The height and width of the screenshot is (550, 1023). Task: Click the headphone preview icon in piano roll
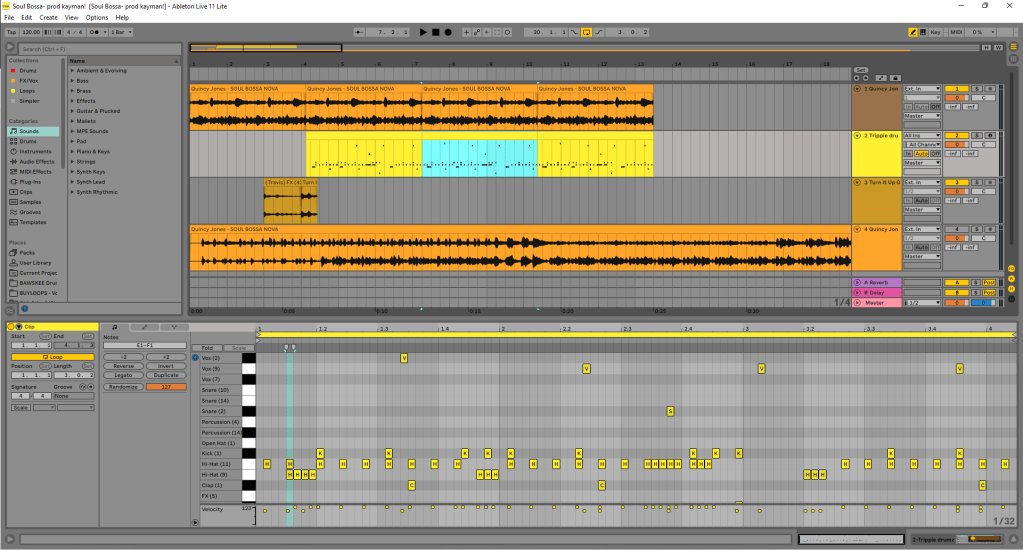196,357
